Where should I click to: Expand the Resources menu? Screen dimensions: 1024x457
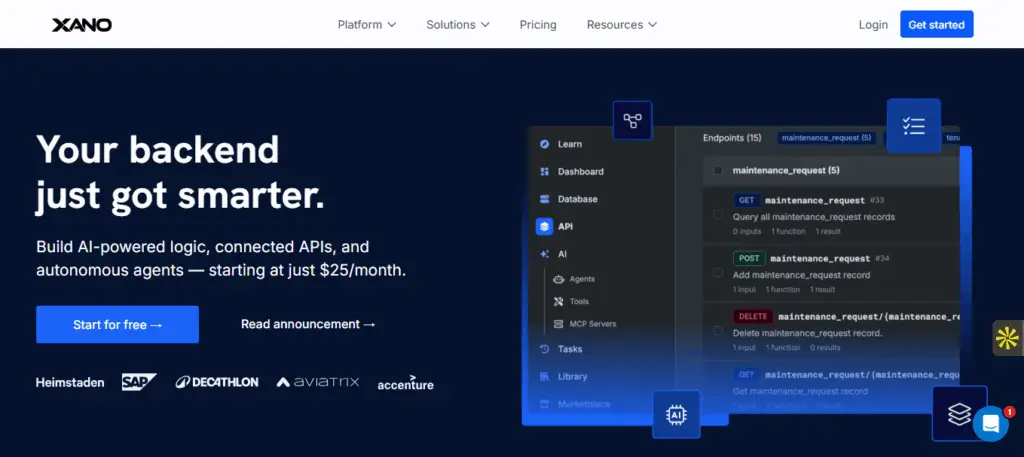[621, 24]
